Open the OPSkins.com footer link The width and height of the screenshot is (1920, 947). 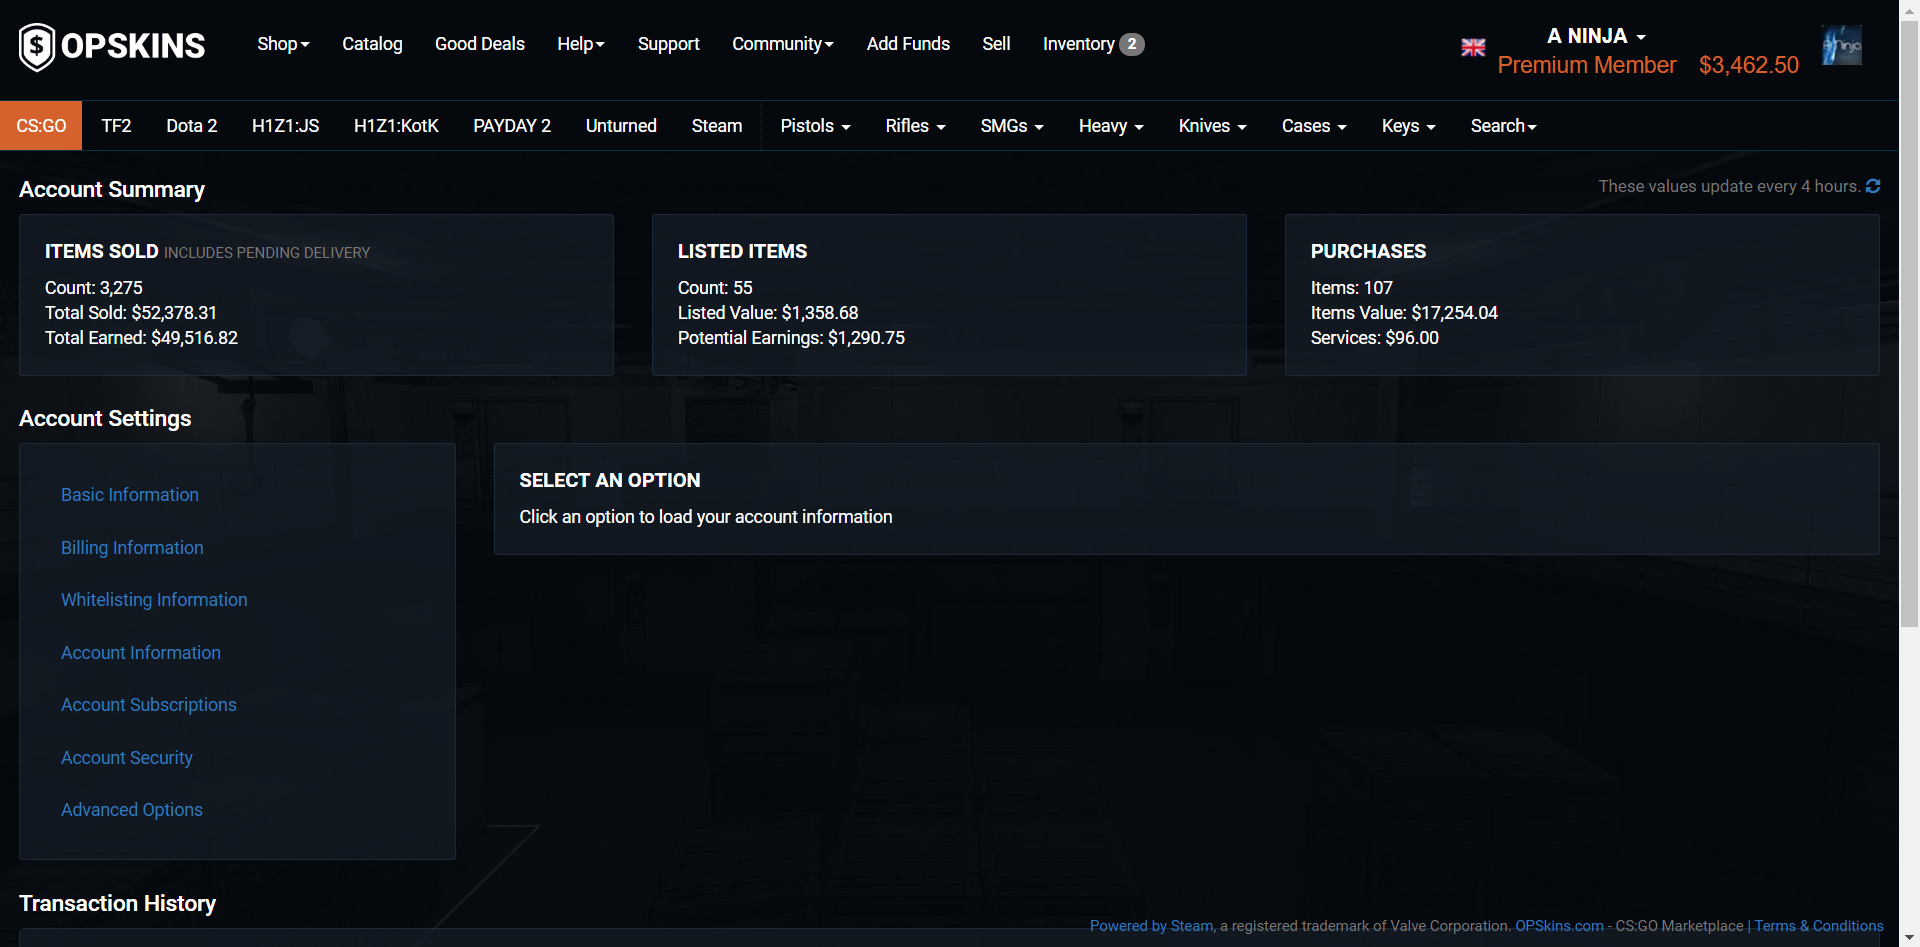1559,926
